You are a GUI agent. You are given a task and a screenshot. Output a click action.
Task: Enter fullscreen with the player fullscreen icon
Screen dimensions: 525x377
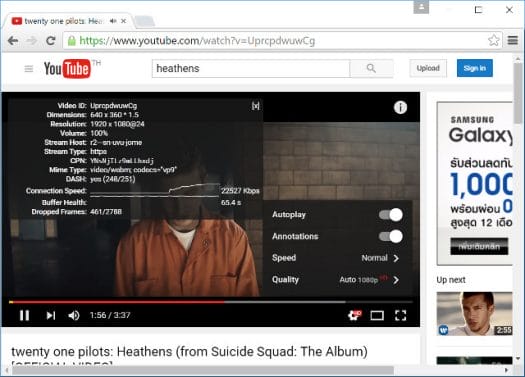pyautogui.click(x=400, y=315)
